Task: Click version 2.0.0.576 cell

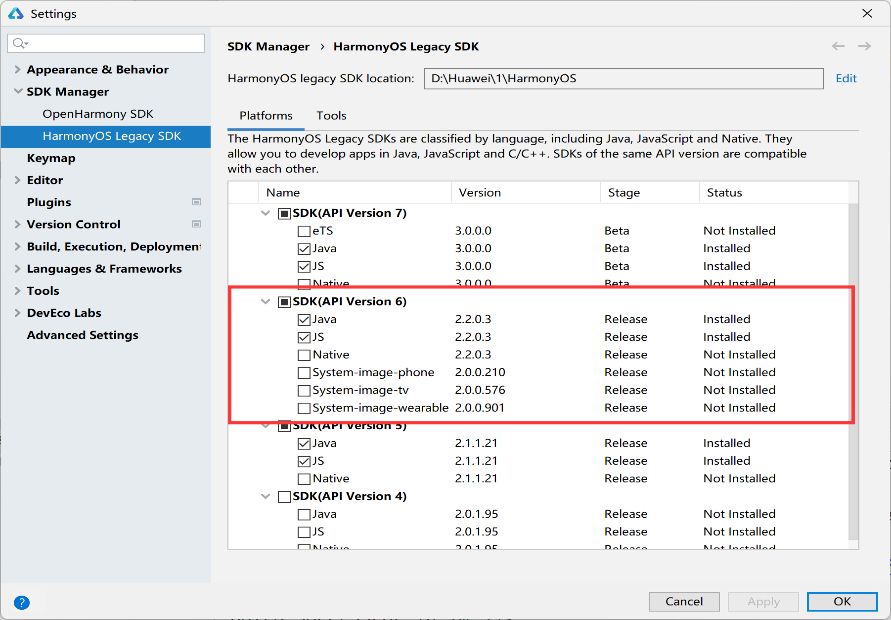Action: (480, 390)
